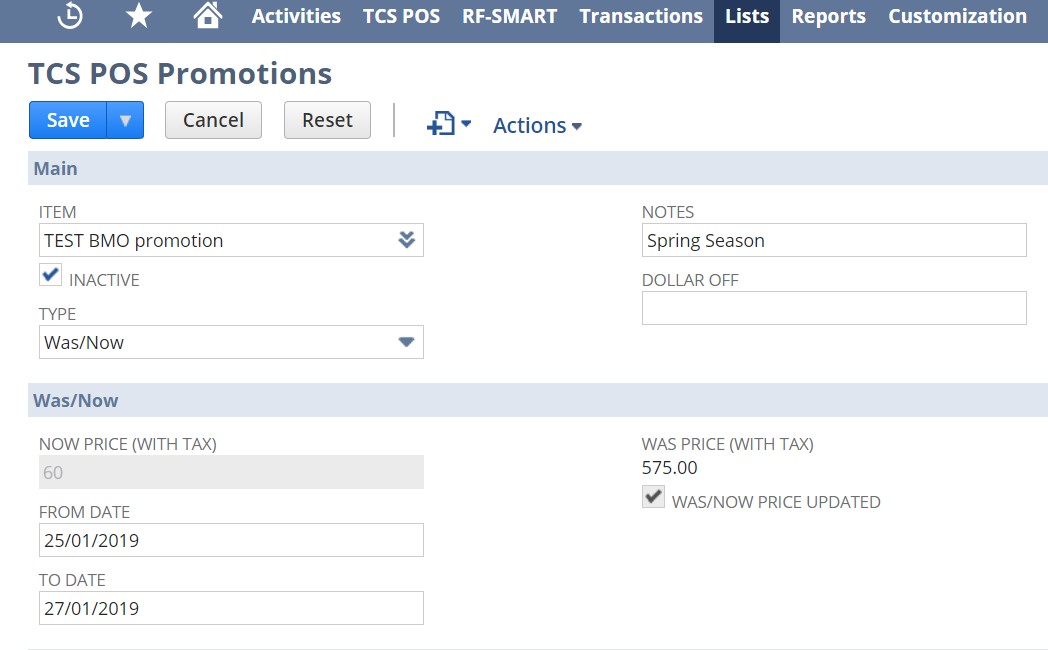Open the recently viewed records clock icon
The image size is (1048, 650).
click(68, 16)
